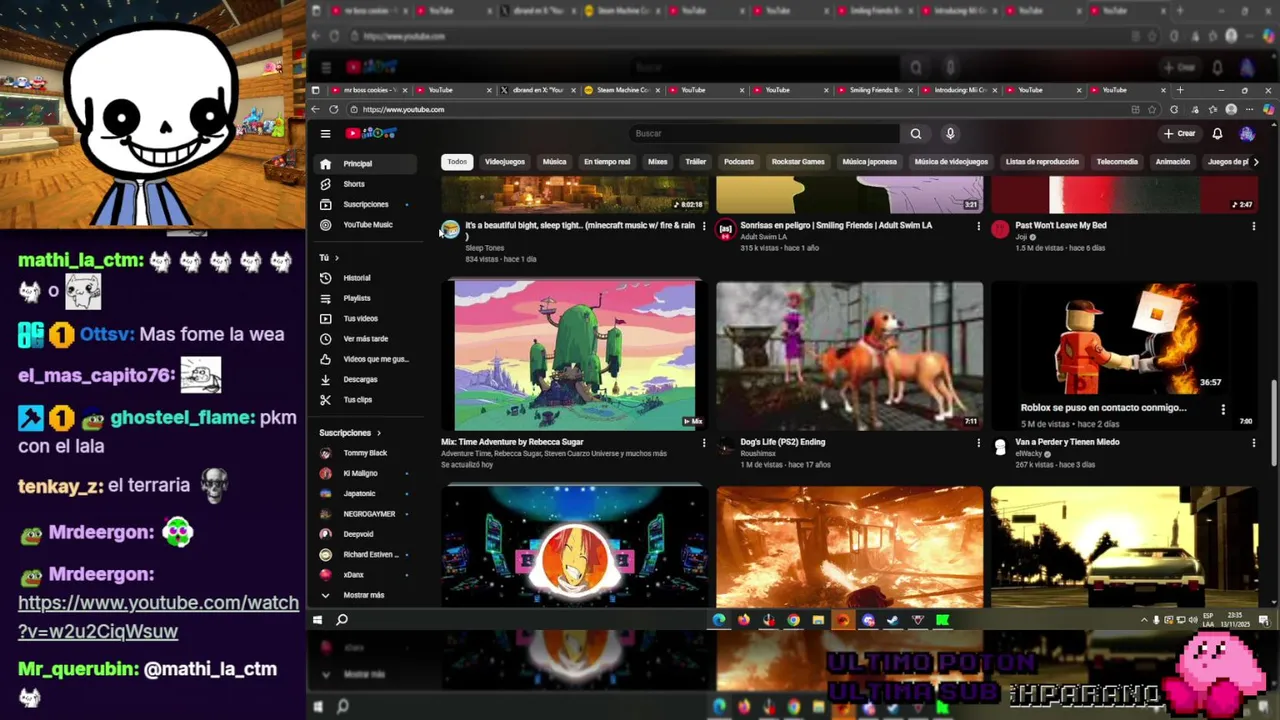Open Chrome from the taskbar
1280x720 pixels.
pos(793,620)
